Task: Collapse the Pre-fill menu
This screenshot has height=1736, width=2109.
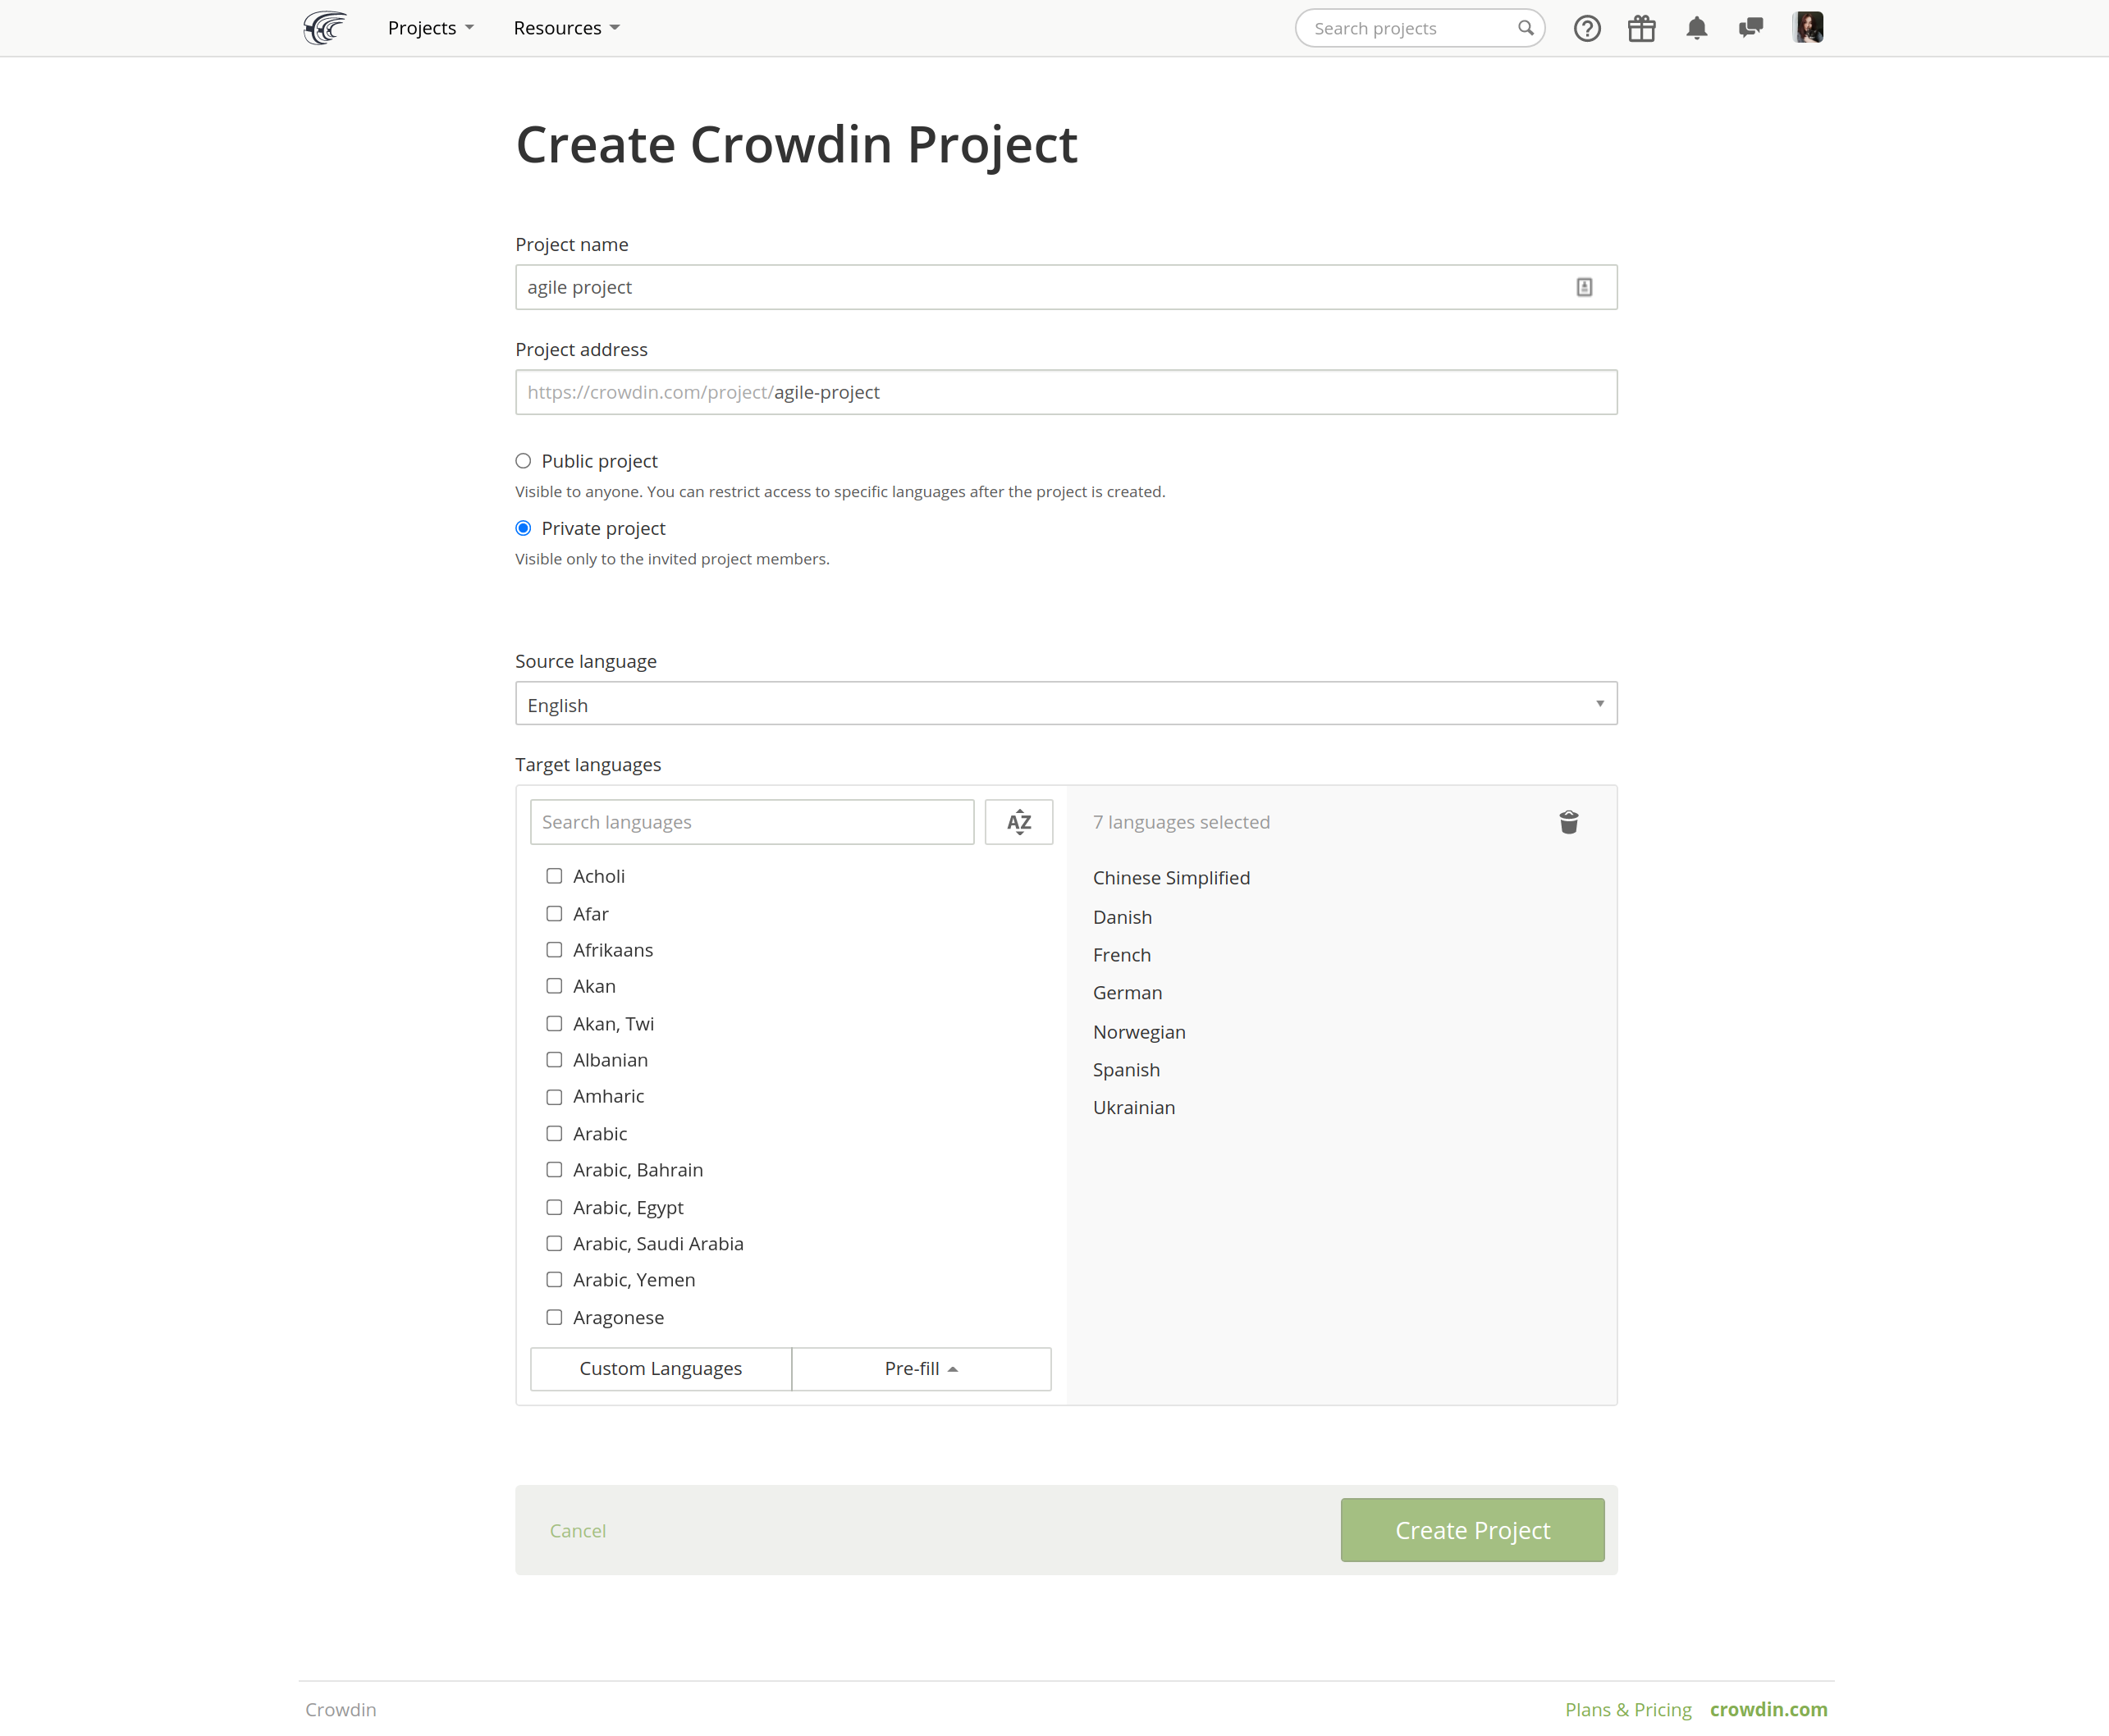Action: pyautogui.click(x=920, y=1368)
